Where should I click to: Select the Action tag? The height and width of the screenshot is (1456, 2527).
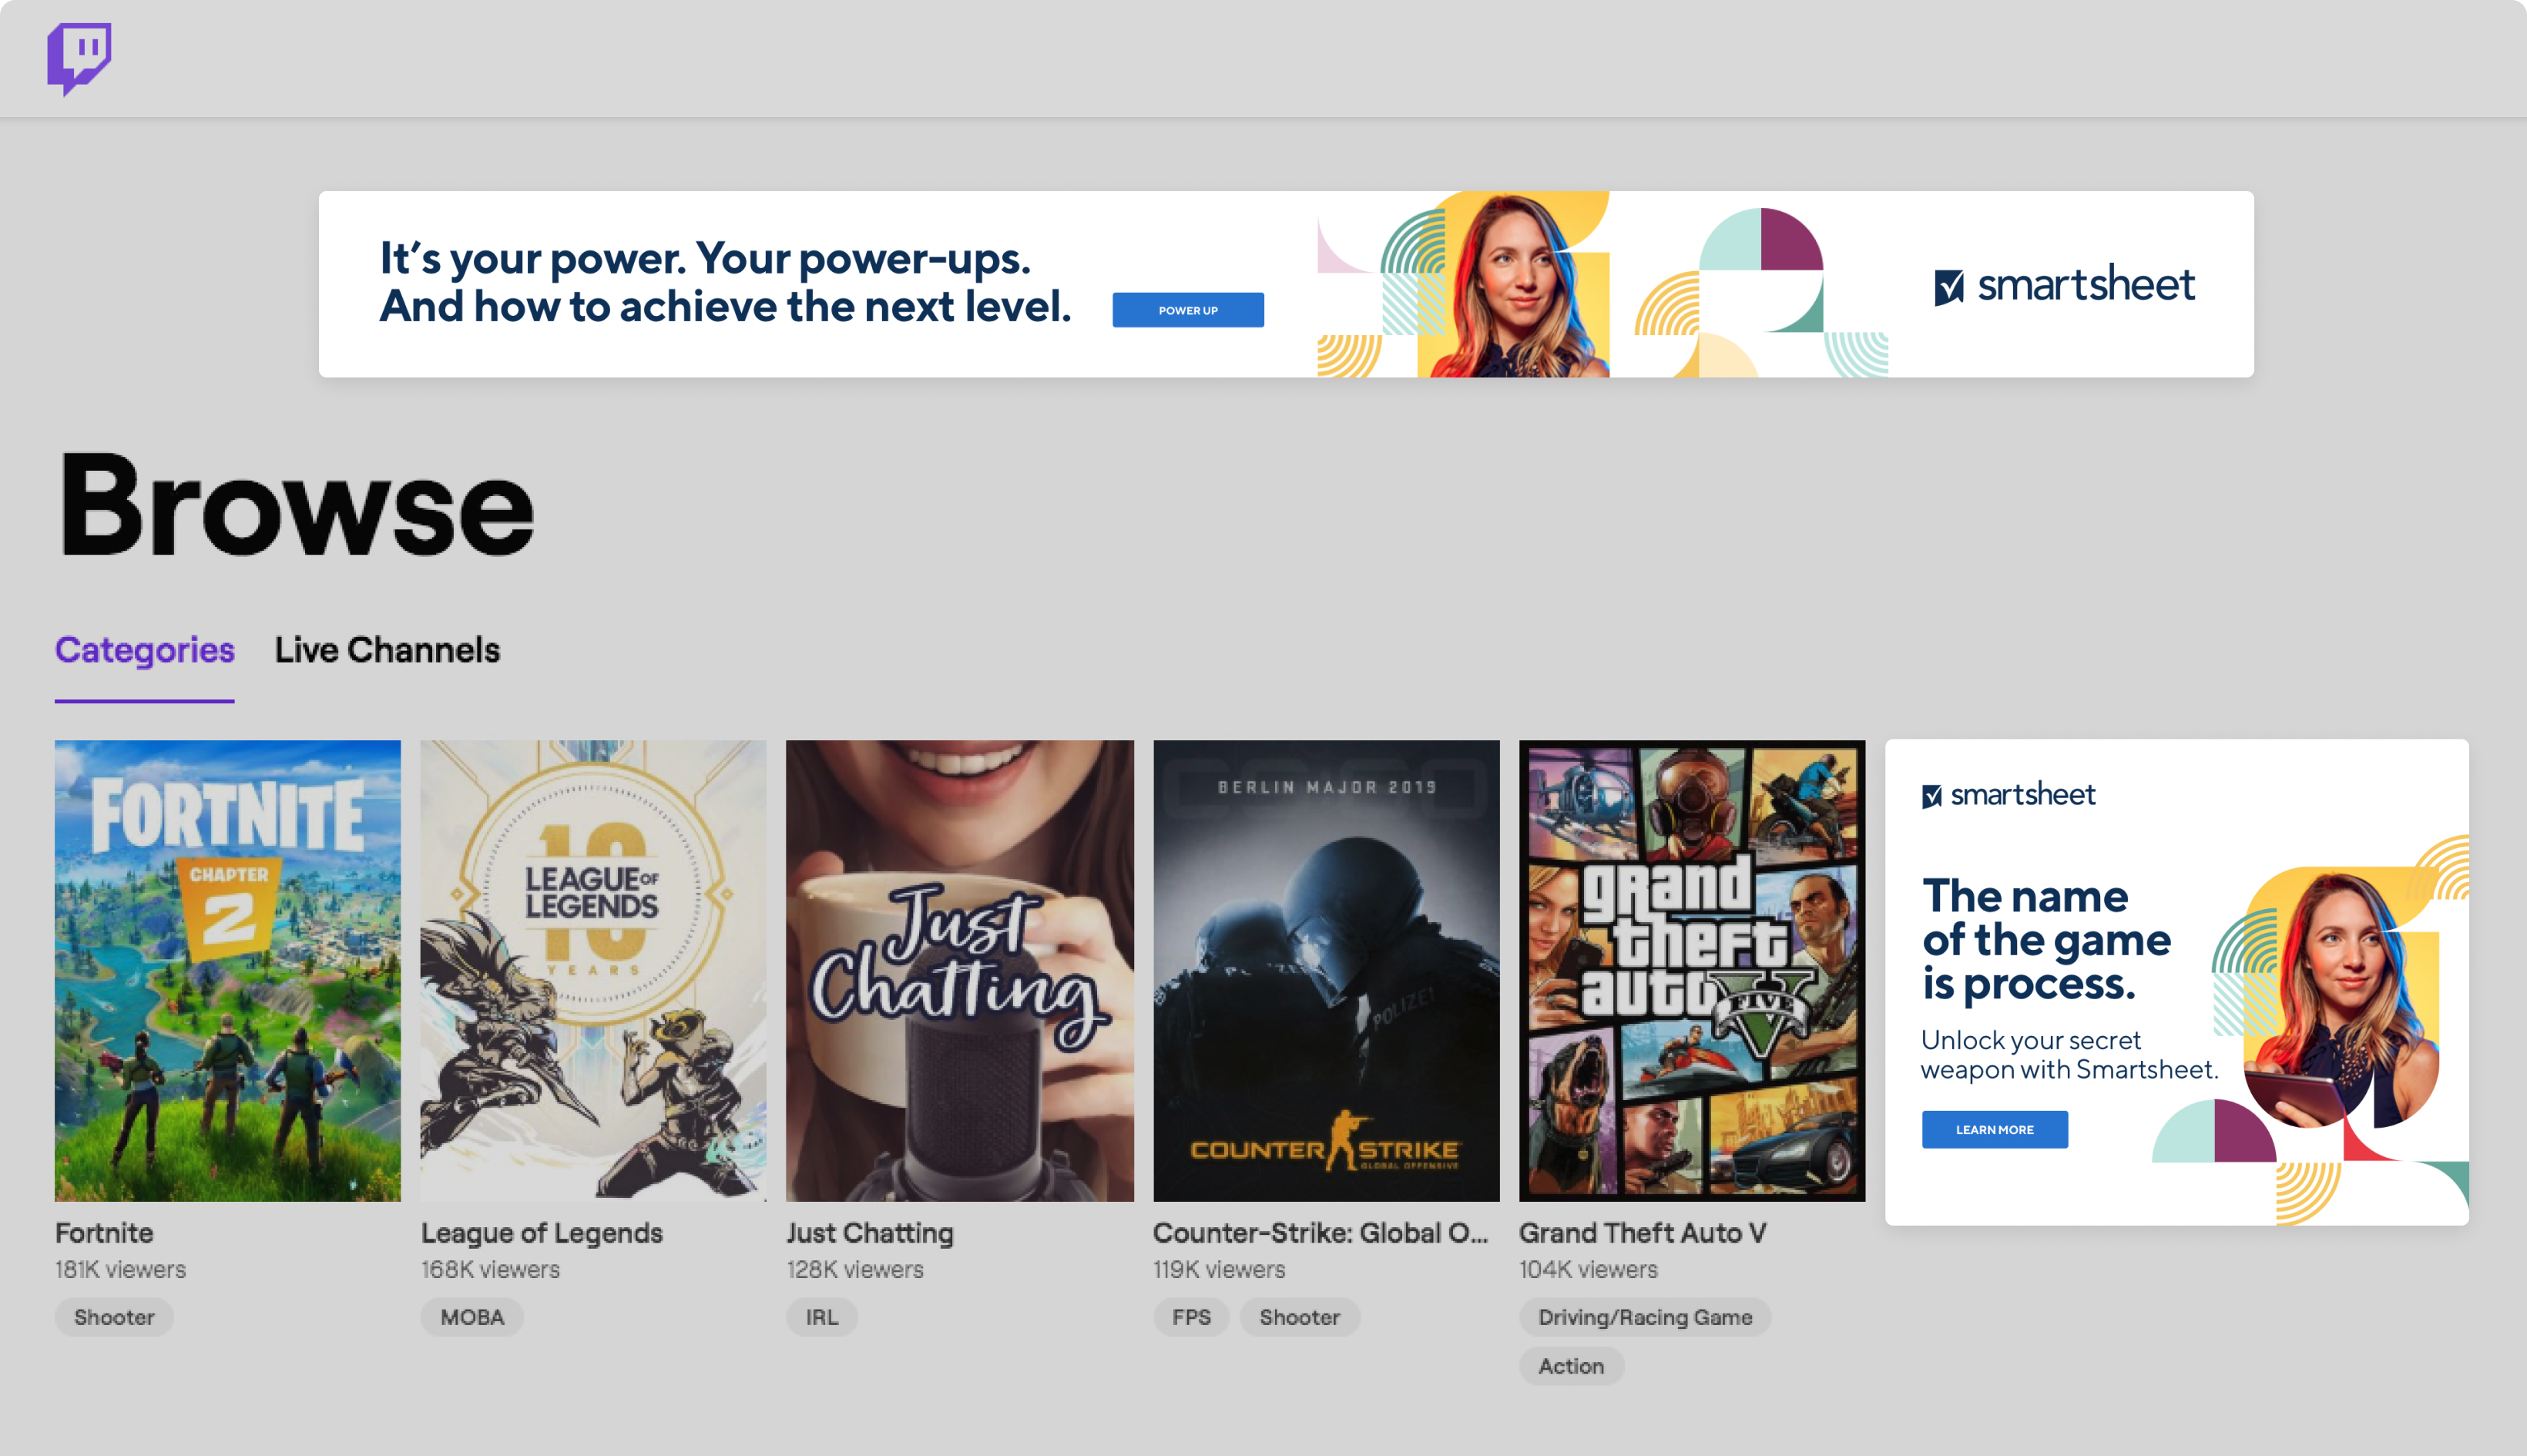1571,1366
